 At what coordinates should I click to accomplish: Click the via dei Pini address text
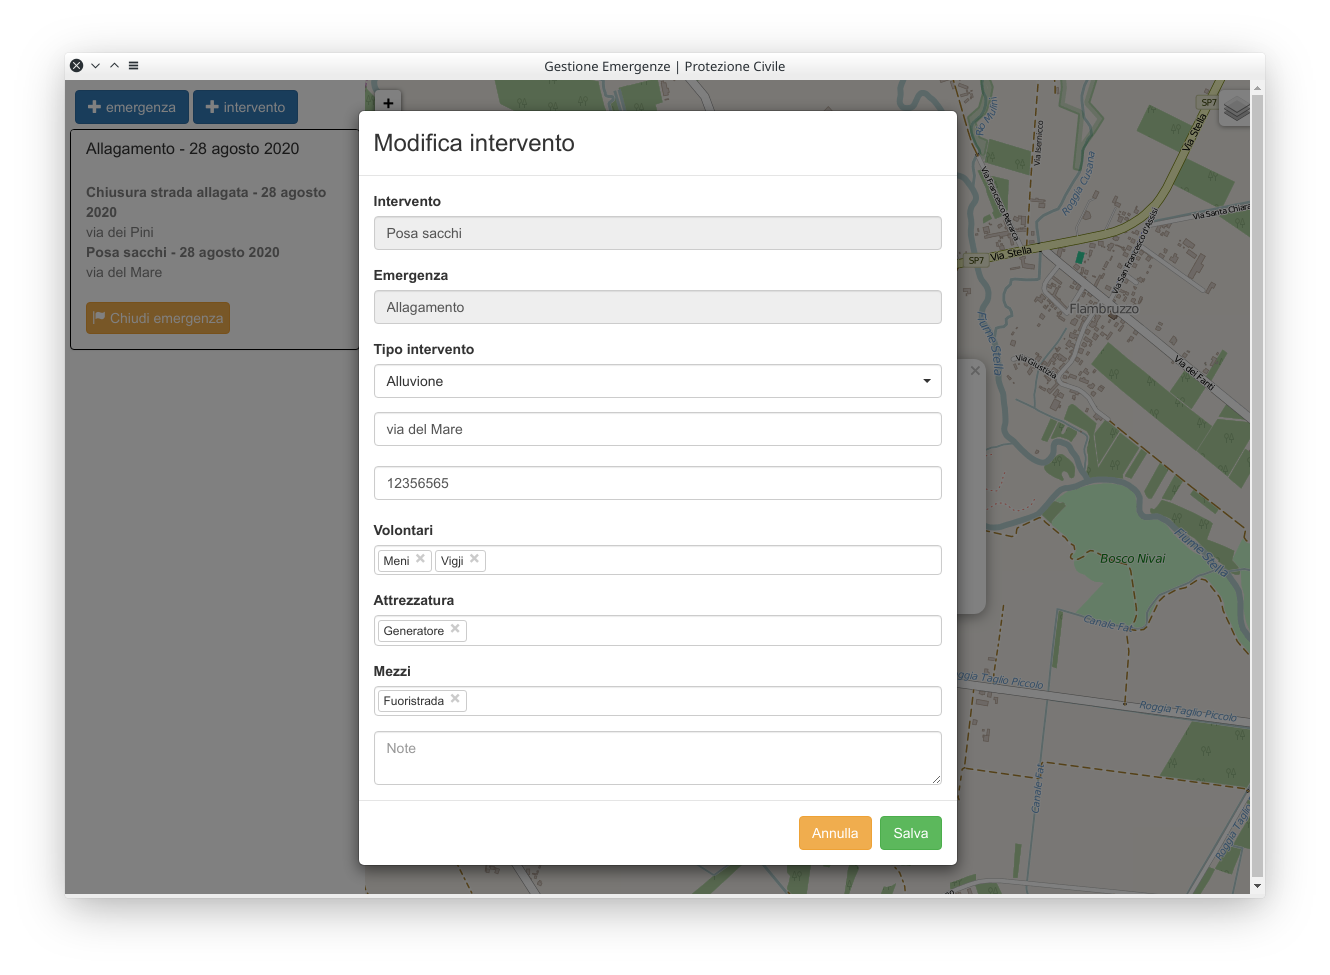(x=120, y=232)
